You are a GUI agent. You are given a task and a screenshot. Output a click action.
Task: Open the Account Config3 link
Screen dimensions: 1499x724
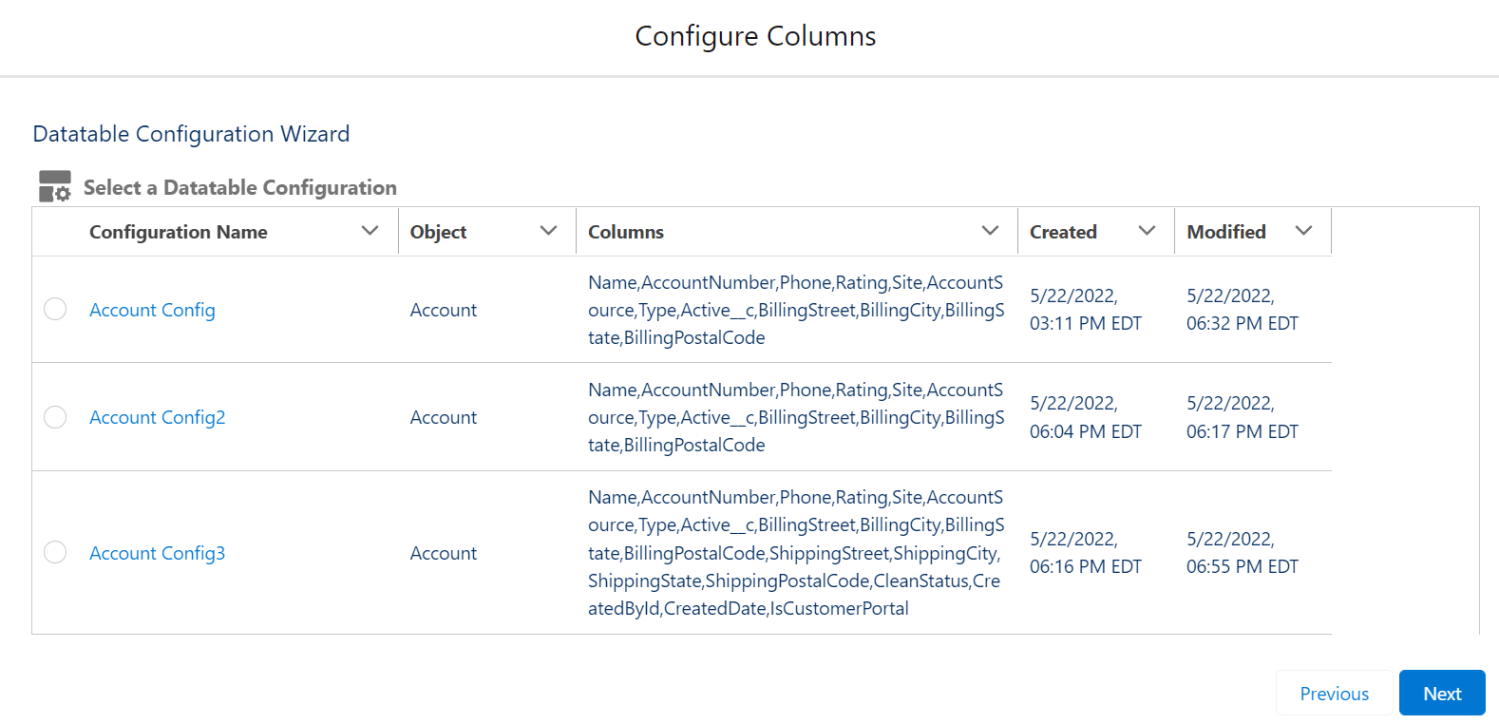157,552
